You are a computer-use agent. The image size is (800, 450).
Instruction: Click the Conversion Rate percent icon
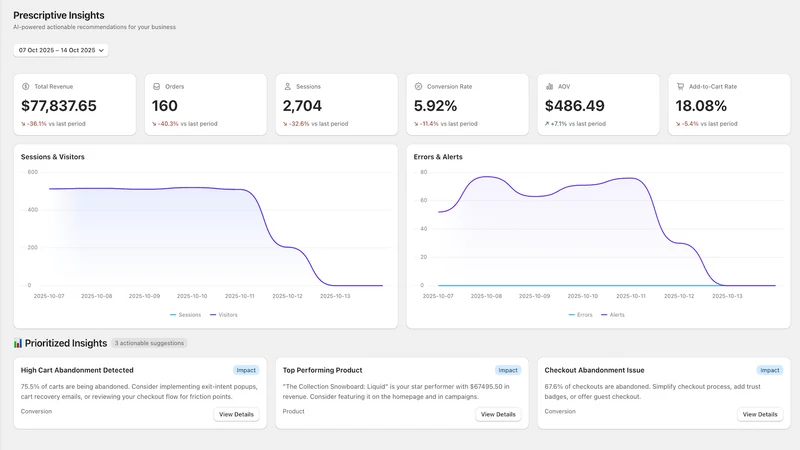pos(418,87)
